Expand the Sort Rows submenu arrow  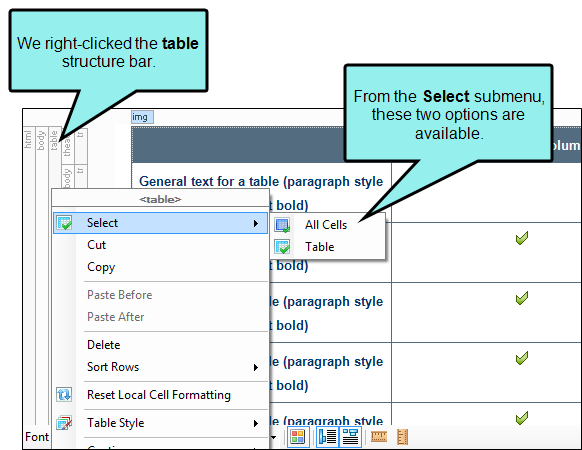coord(255,368)
